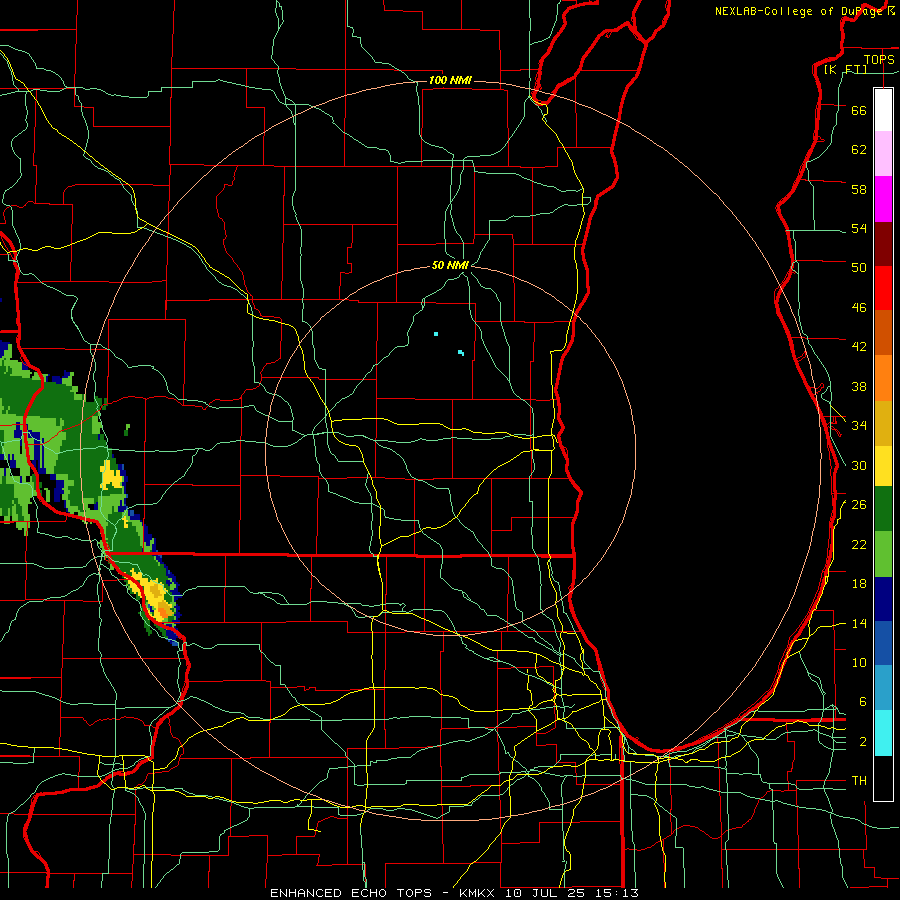The width and height of the screenshot is (900, 900).
Task: Click the "34" legend value
Action: [x=859, y=425]
